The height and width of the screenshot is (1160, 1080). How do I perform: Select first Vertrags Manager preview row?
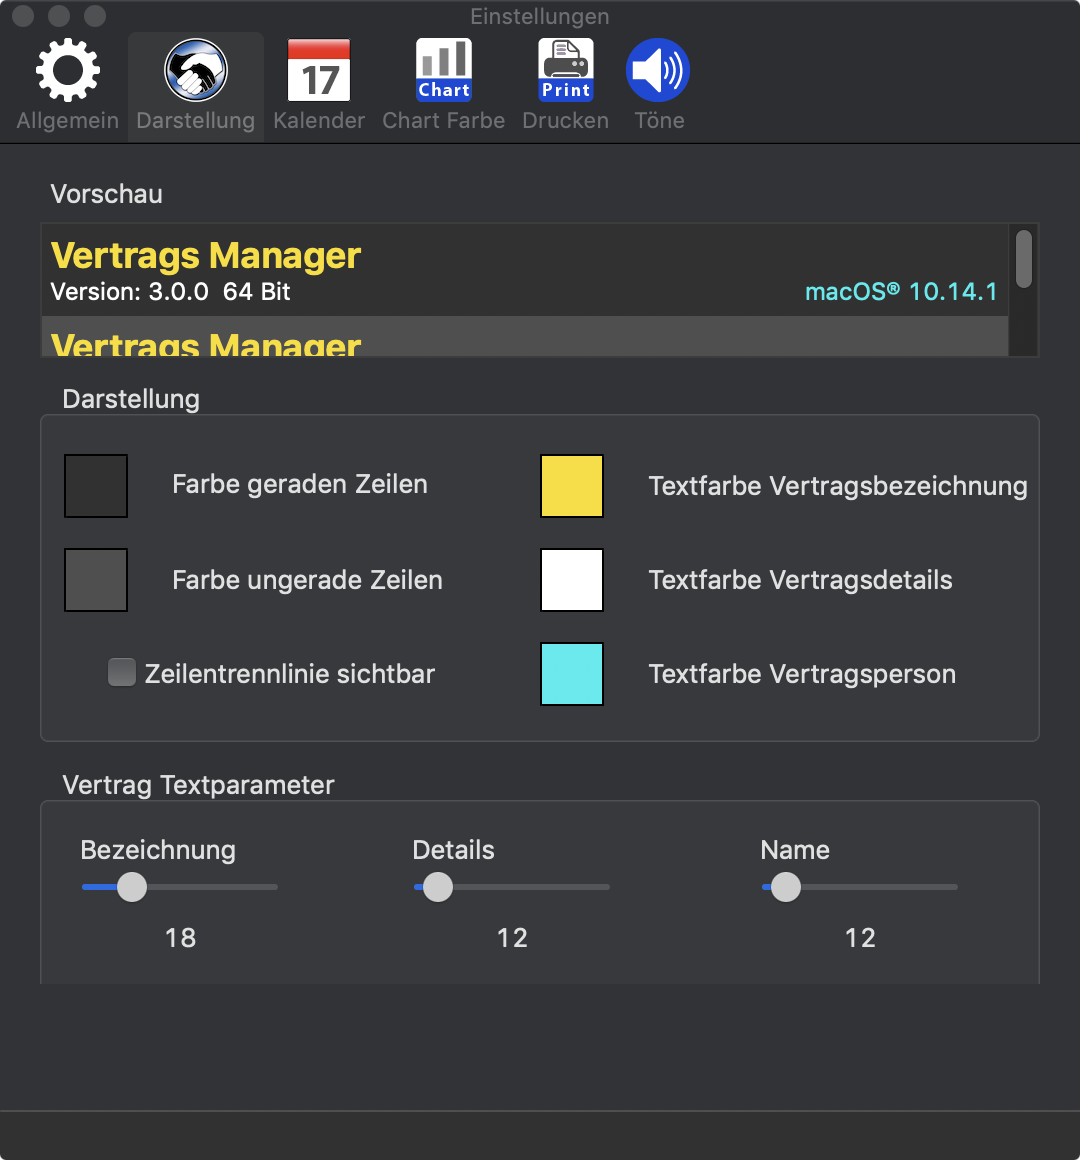(x=525, y=271)
